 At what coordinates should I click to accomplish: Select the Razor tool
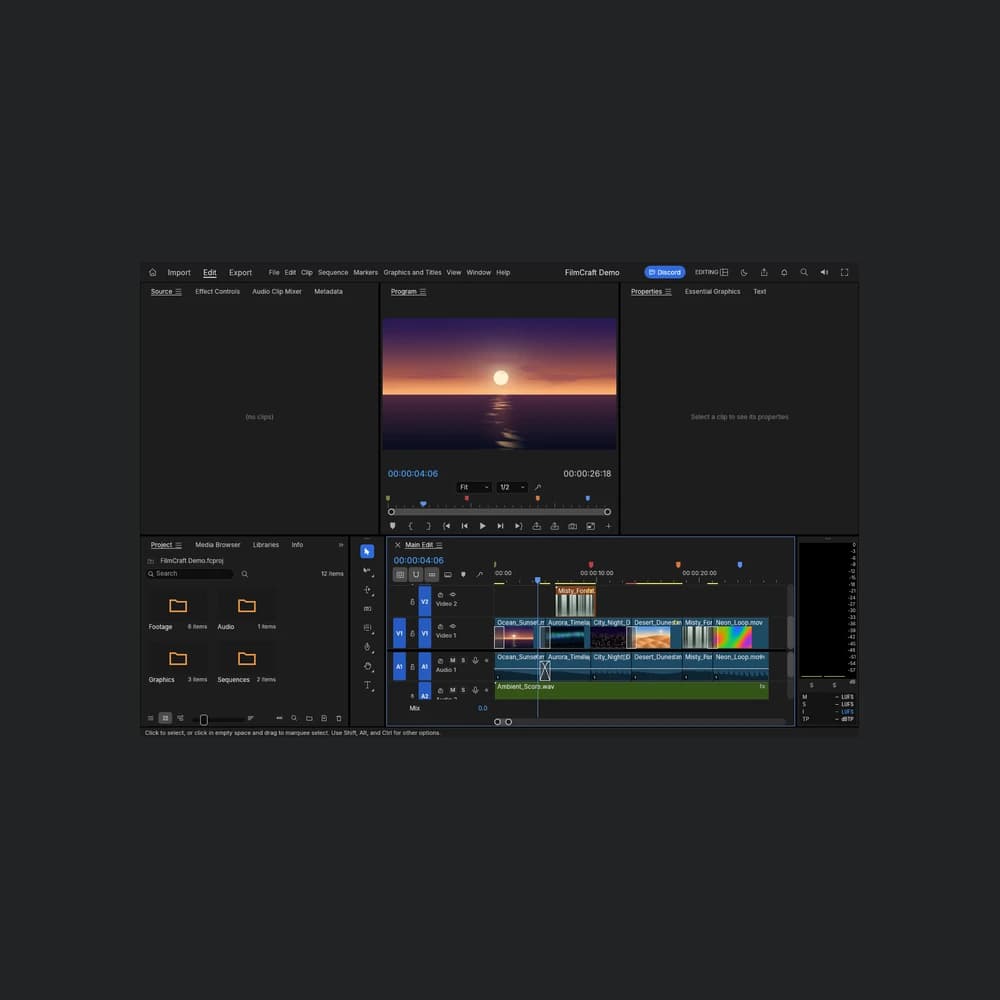pos(367,608)
